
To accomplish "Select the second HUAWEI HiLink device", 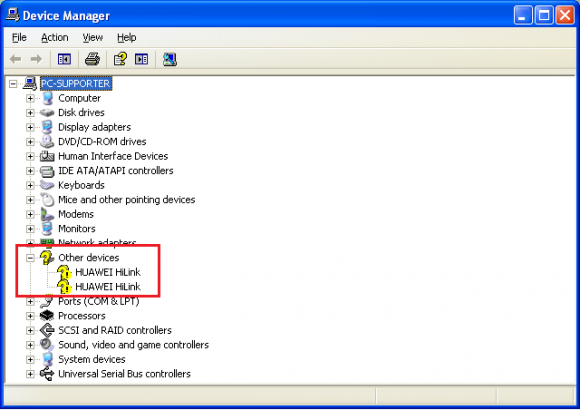I will [x=108, y=287].
